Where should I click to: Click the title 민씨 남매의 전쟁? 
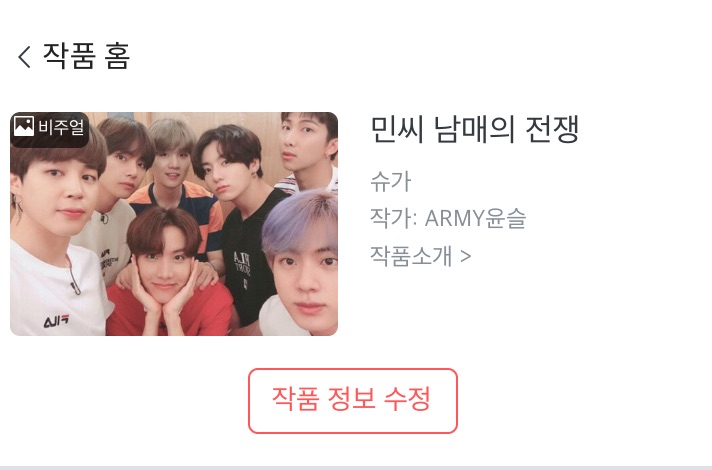[x=475, y=129]
